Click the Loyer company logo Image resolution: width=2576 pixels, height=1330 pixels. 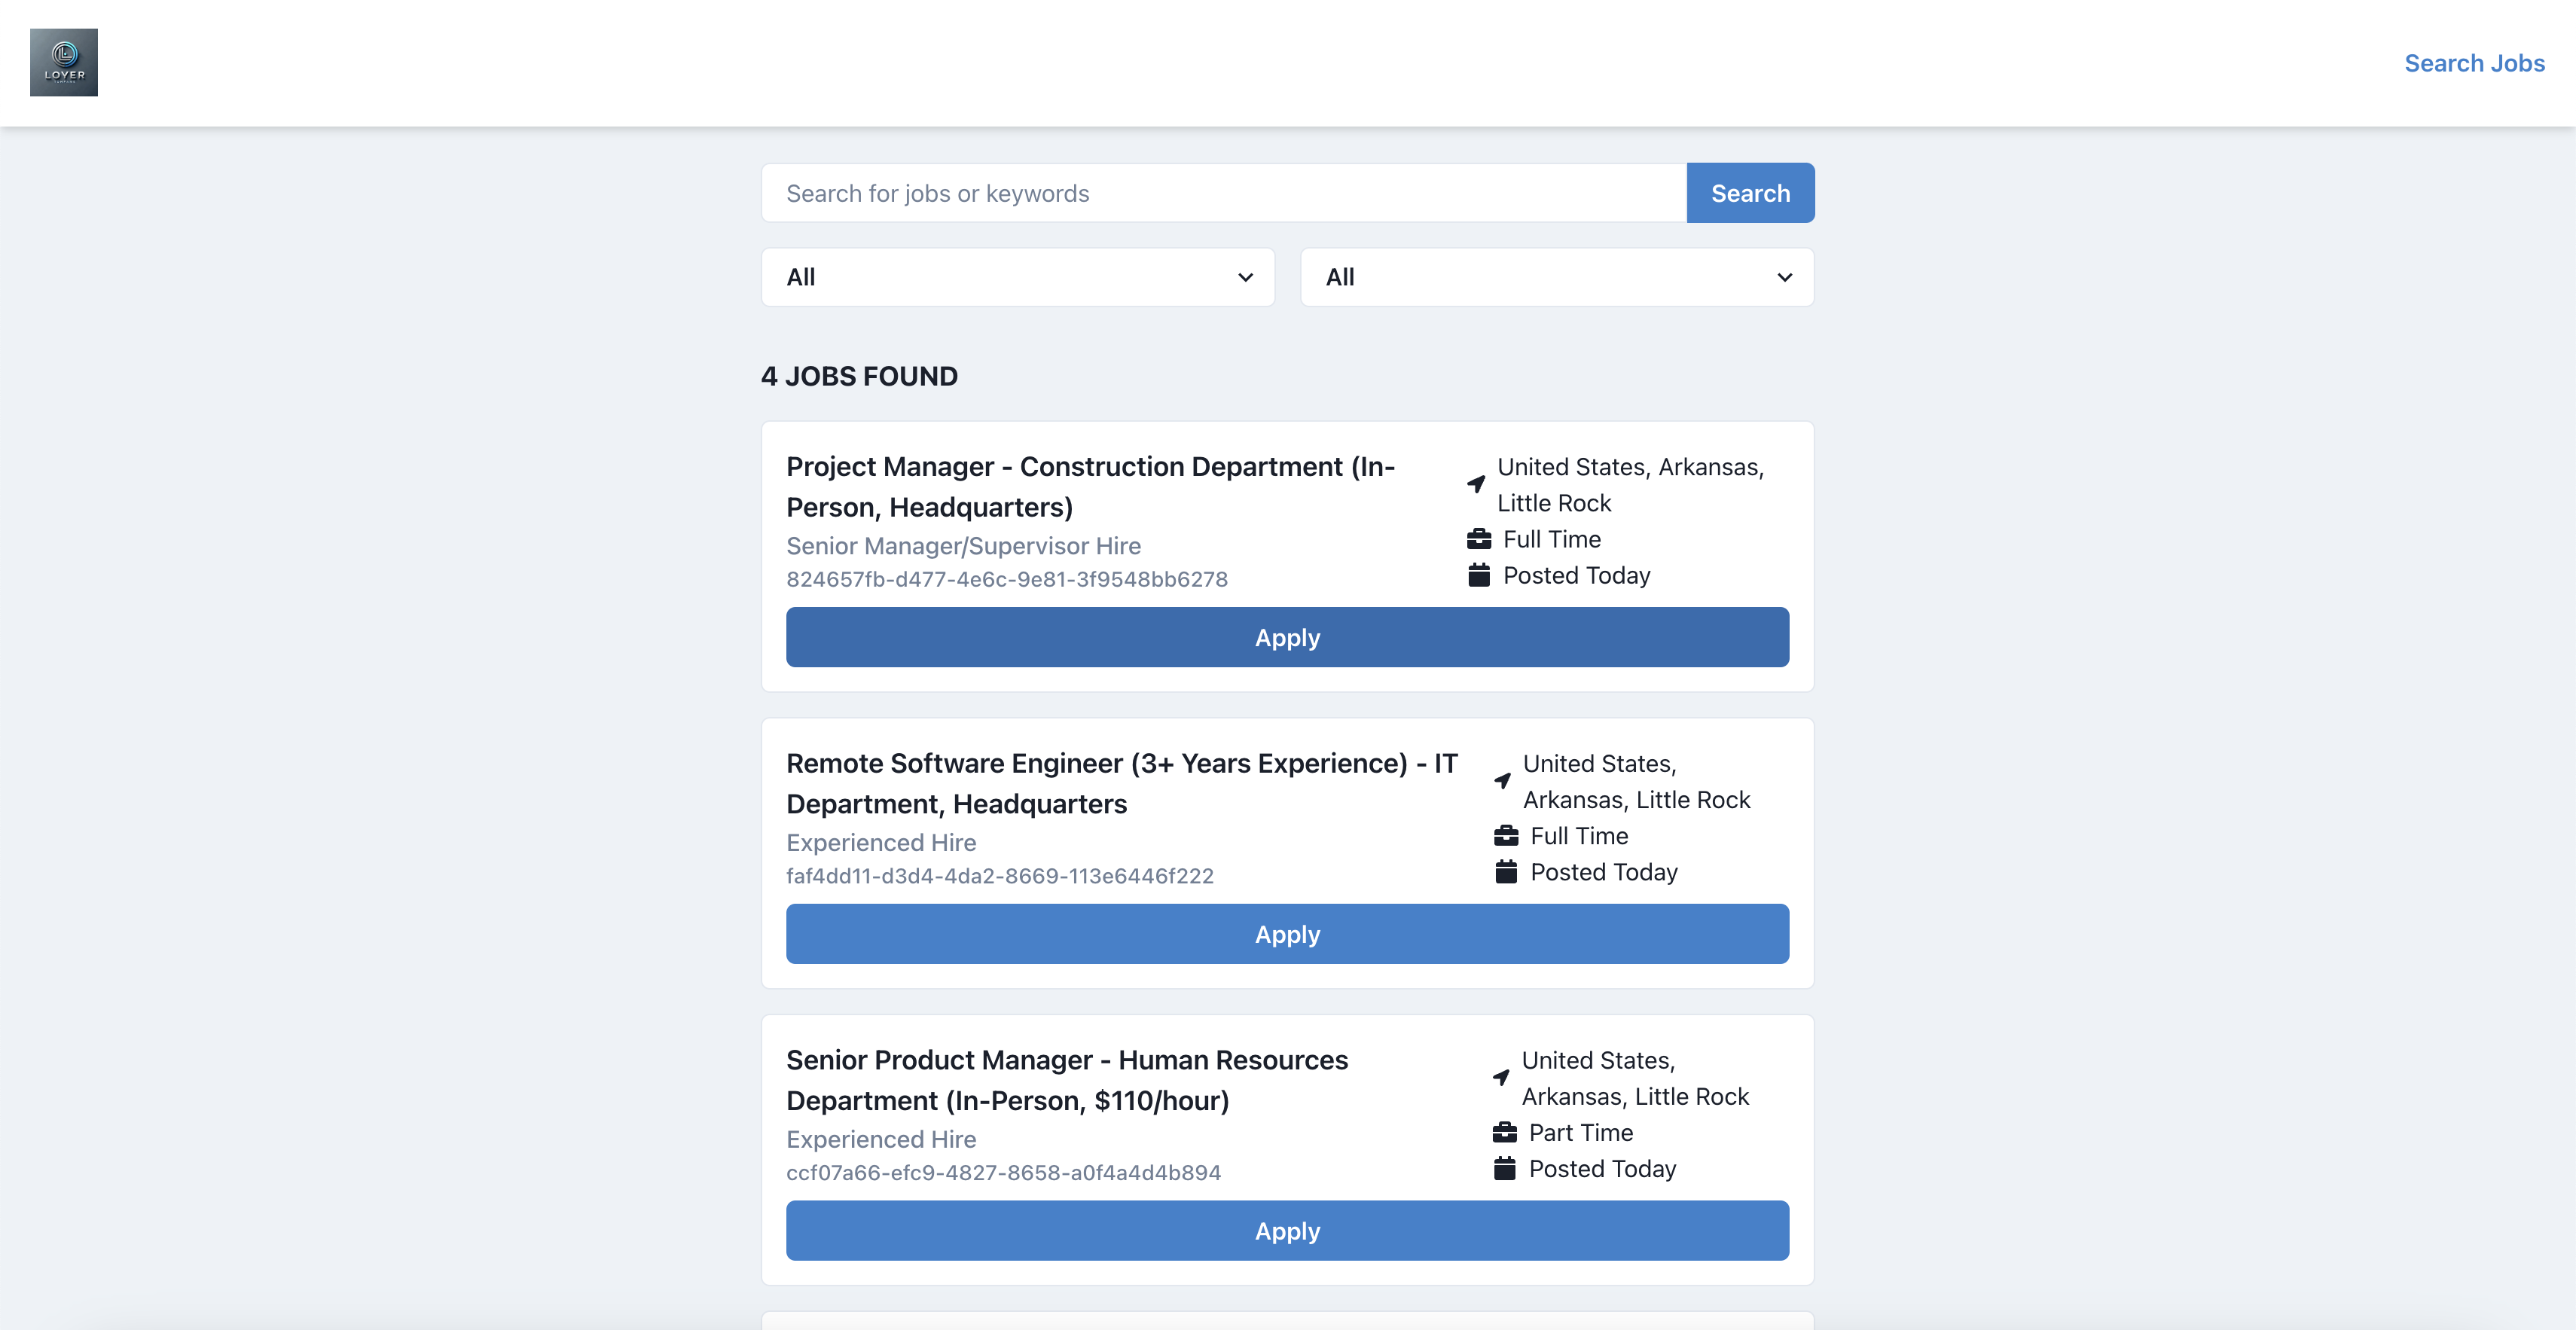coord(64,62)
